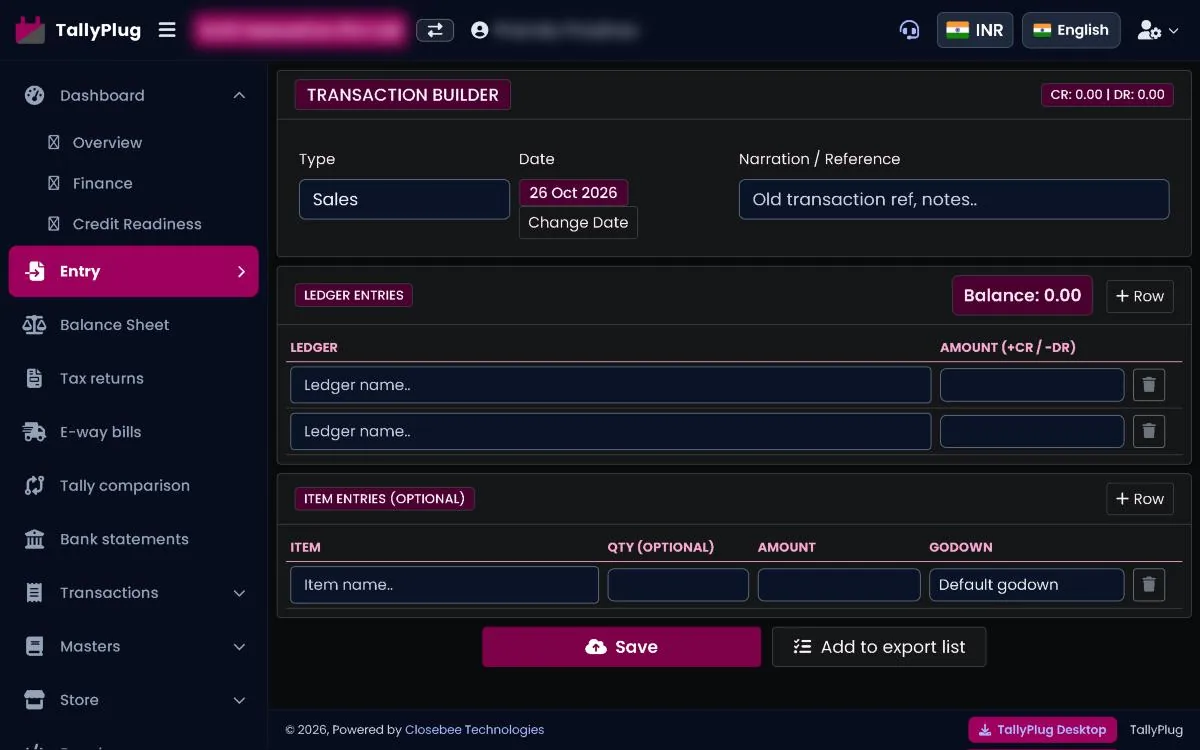Click the Change Date button

[578, 222]
